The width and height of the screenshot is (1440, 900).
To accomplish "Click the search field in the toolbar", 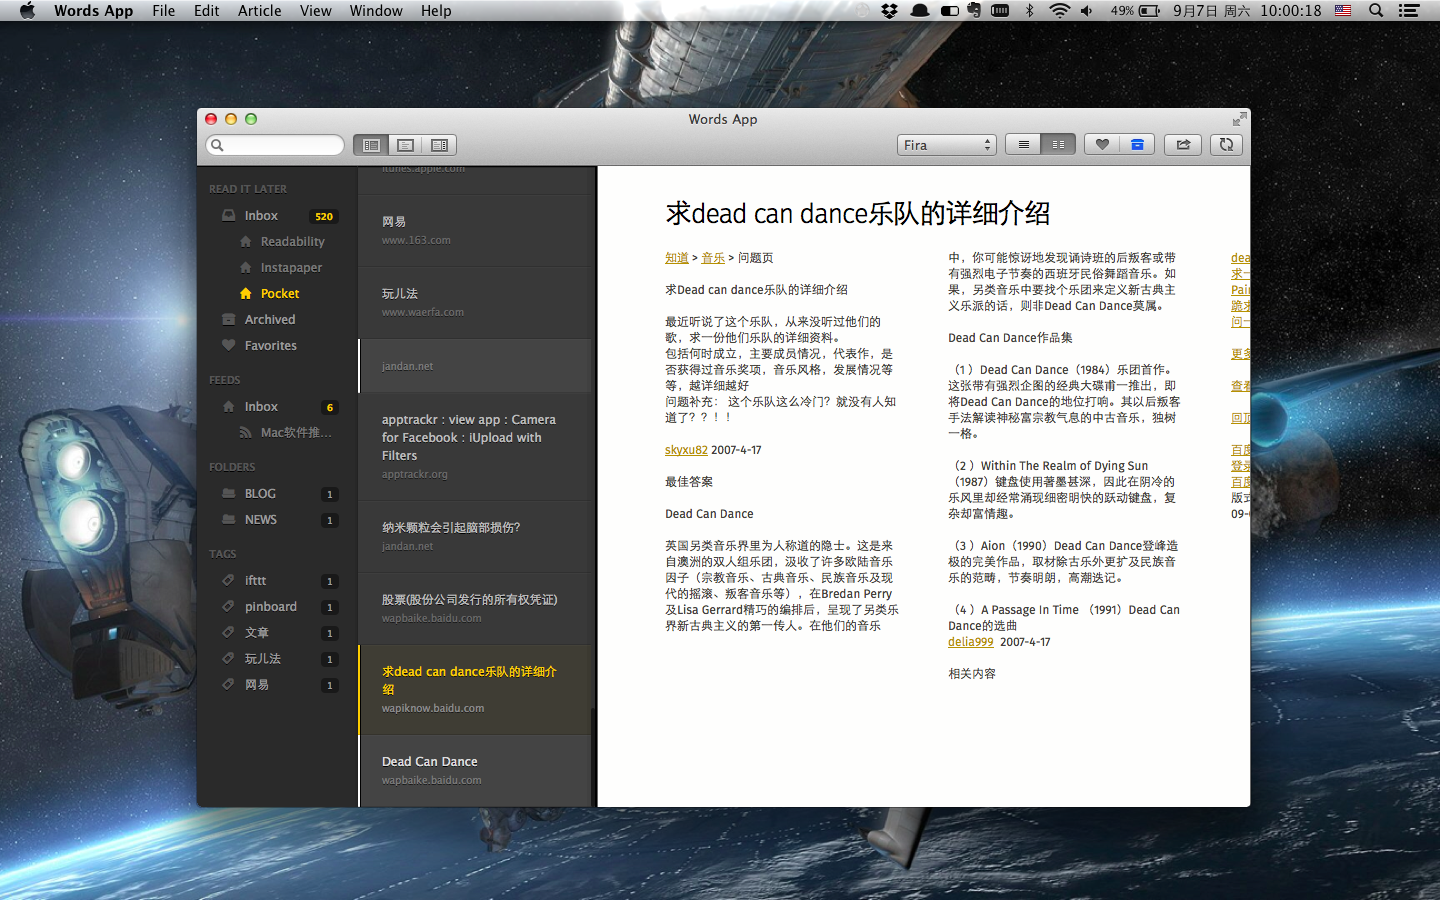I will coord(275,145).
